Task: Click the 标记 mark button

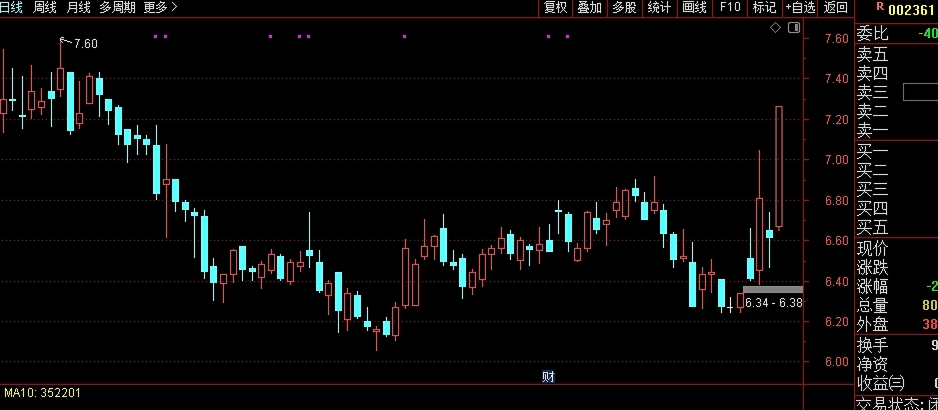Action: pyautogui.click(x=765, y=7)
